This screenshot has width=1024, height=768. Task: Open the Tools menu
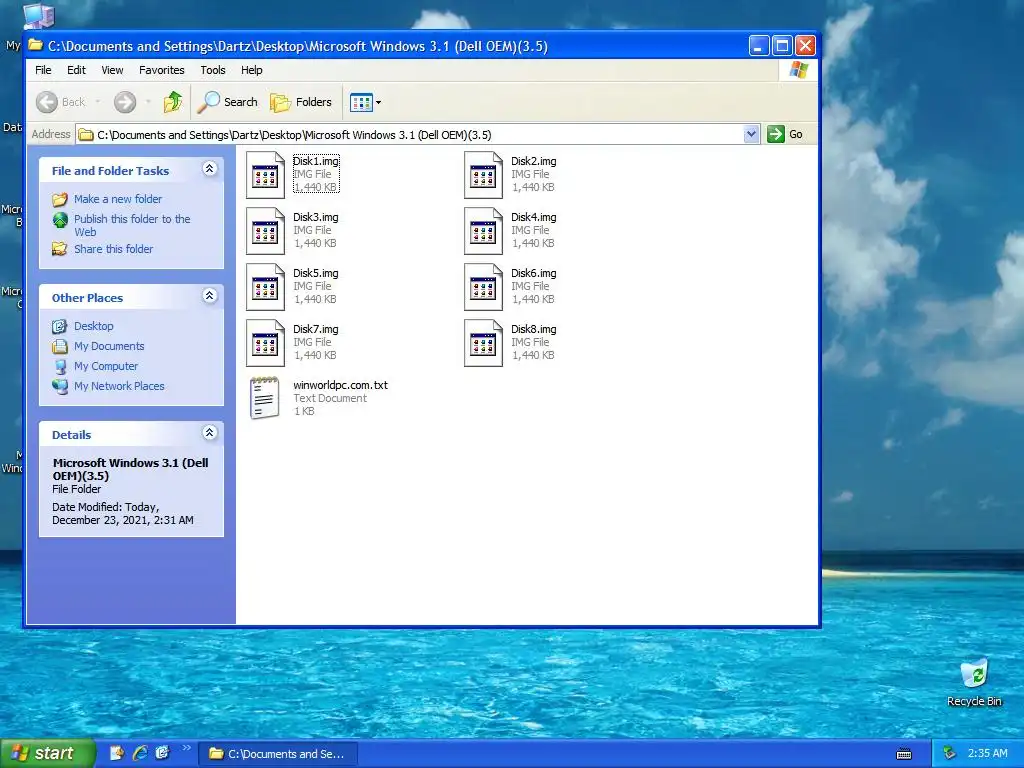coord(213,70)
